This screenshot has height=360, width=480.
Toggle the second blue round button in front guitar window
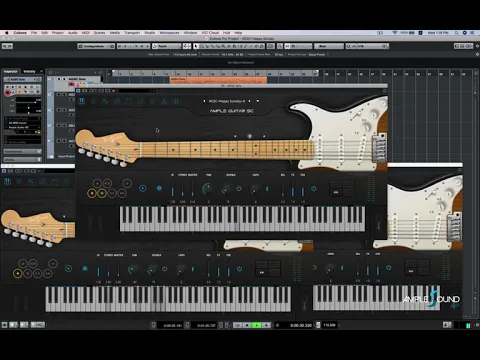pos(159,188)
